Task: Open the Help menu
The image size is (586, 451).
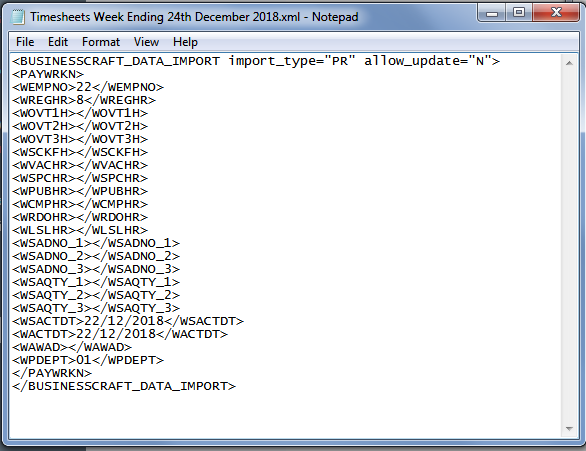Action: (x=185, y=42)
